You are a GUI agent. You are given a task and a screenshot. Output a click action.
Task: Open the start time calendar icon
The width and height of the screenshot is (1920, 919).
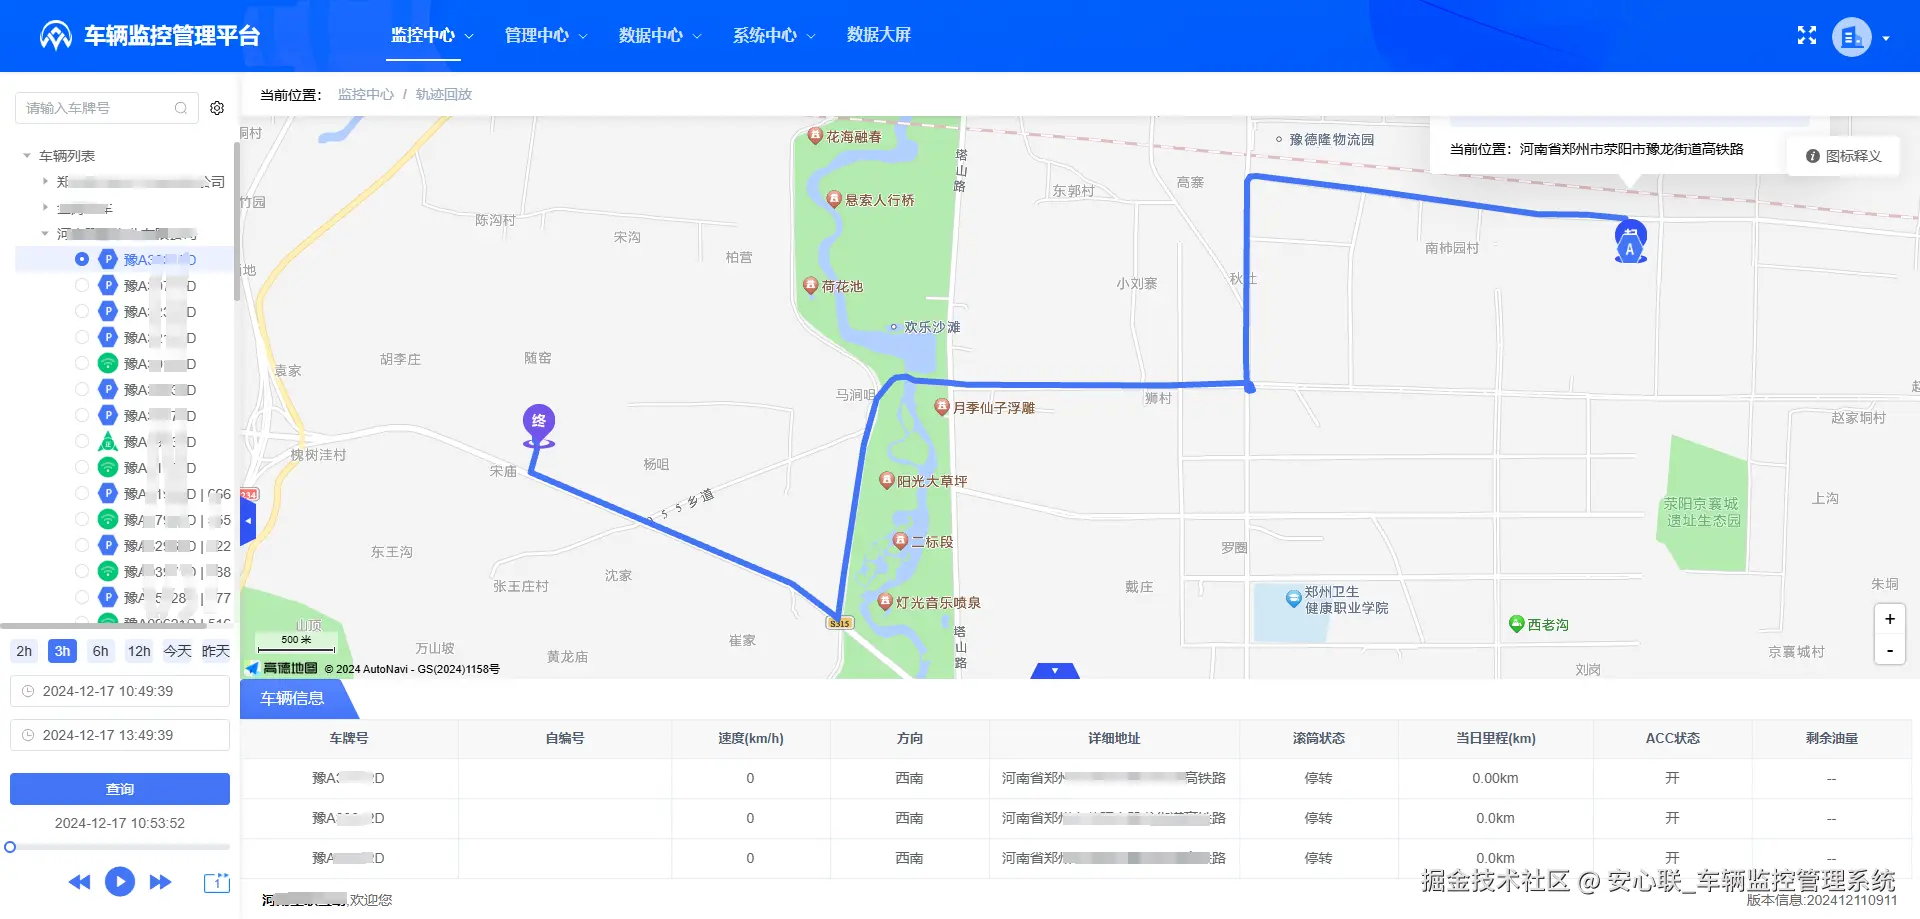pyautogui.click(x=28, y=691)
